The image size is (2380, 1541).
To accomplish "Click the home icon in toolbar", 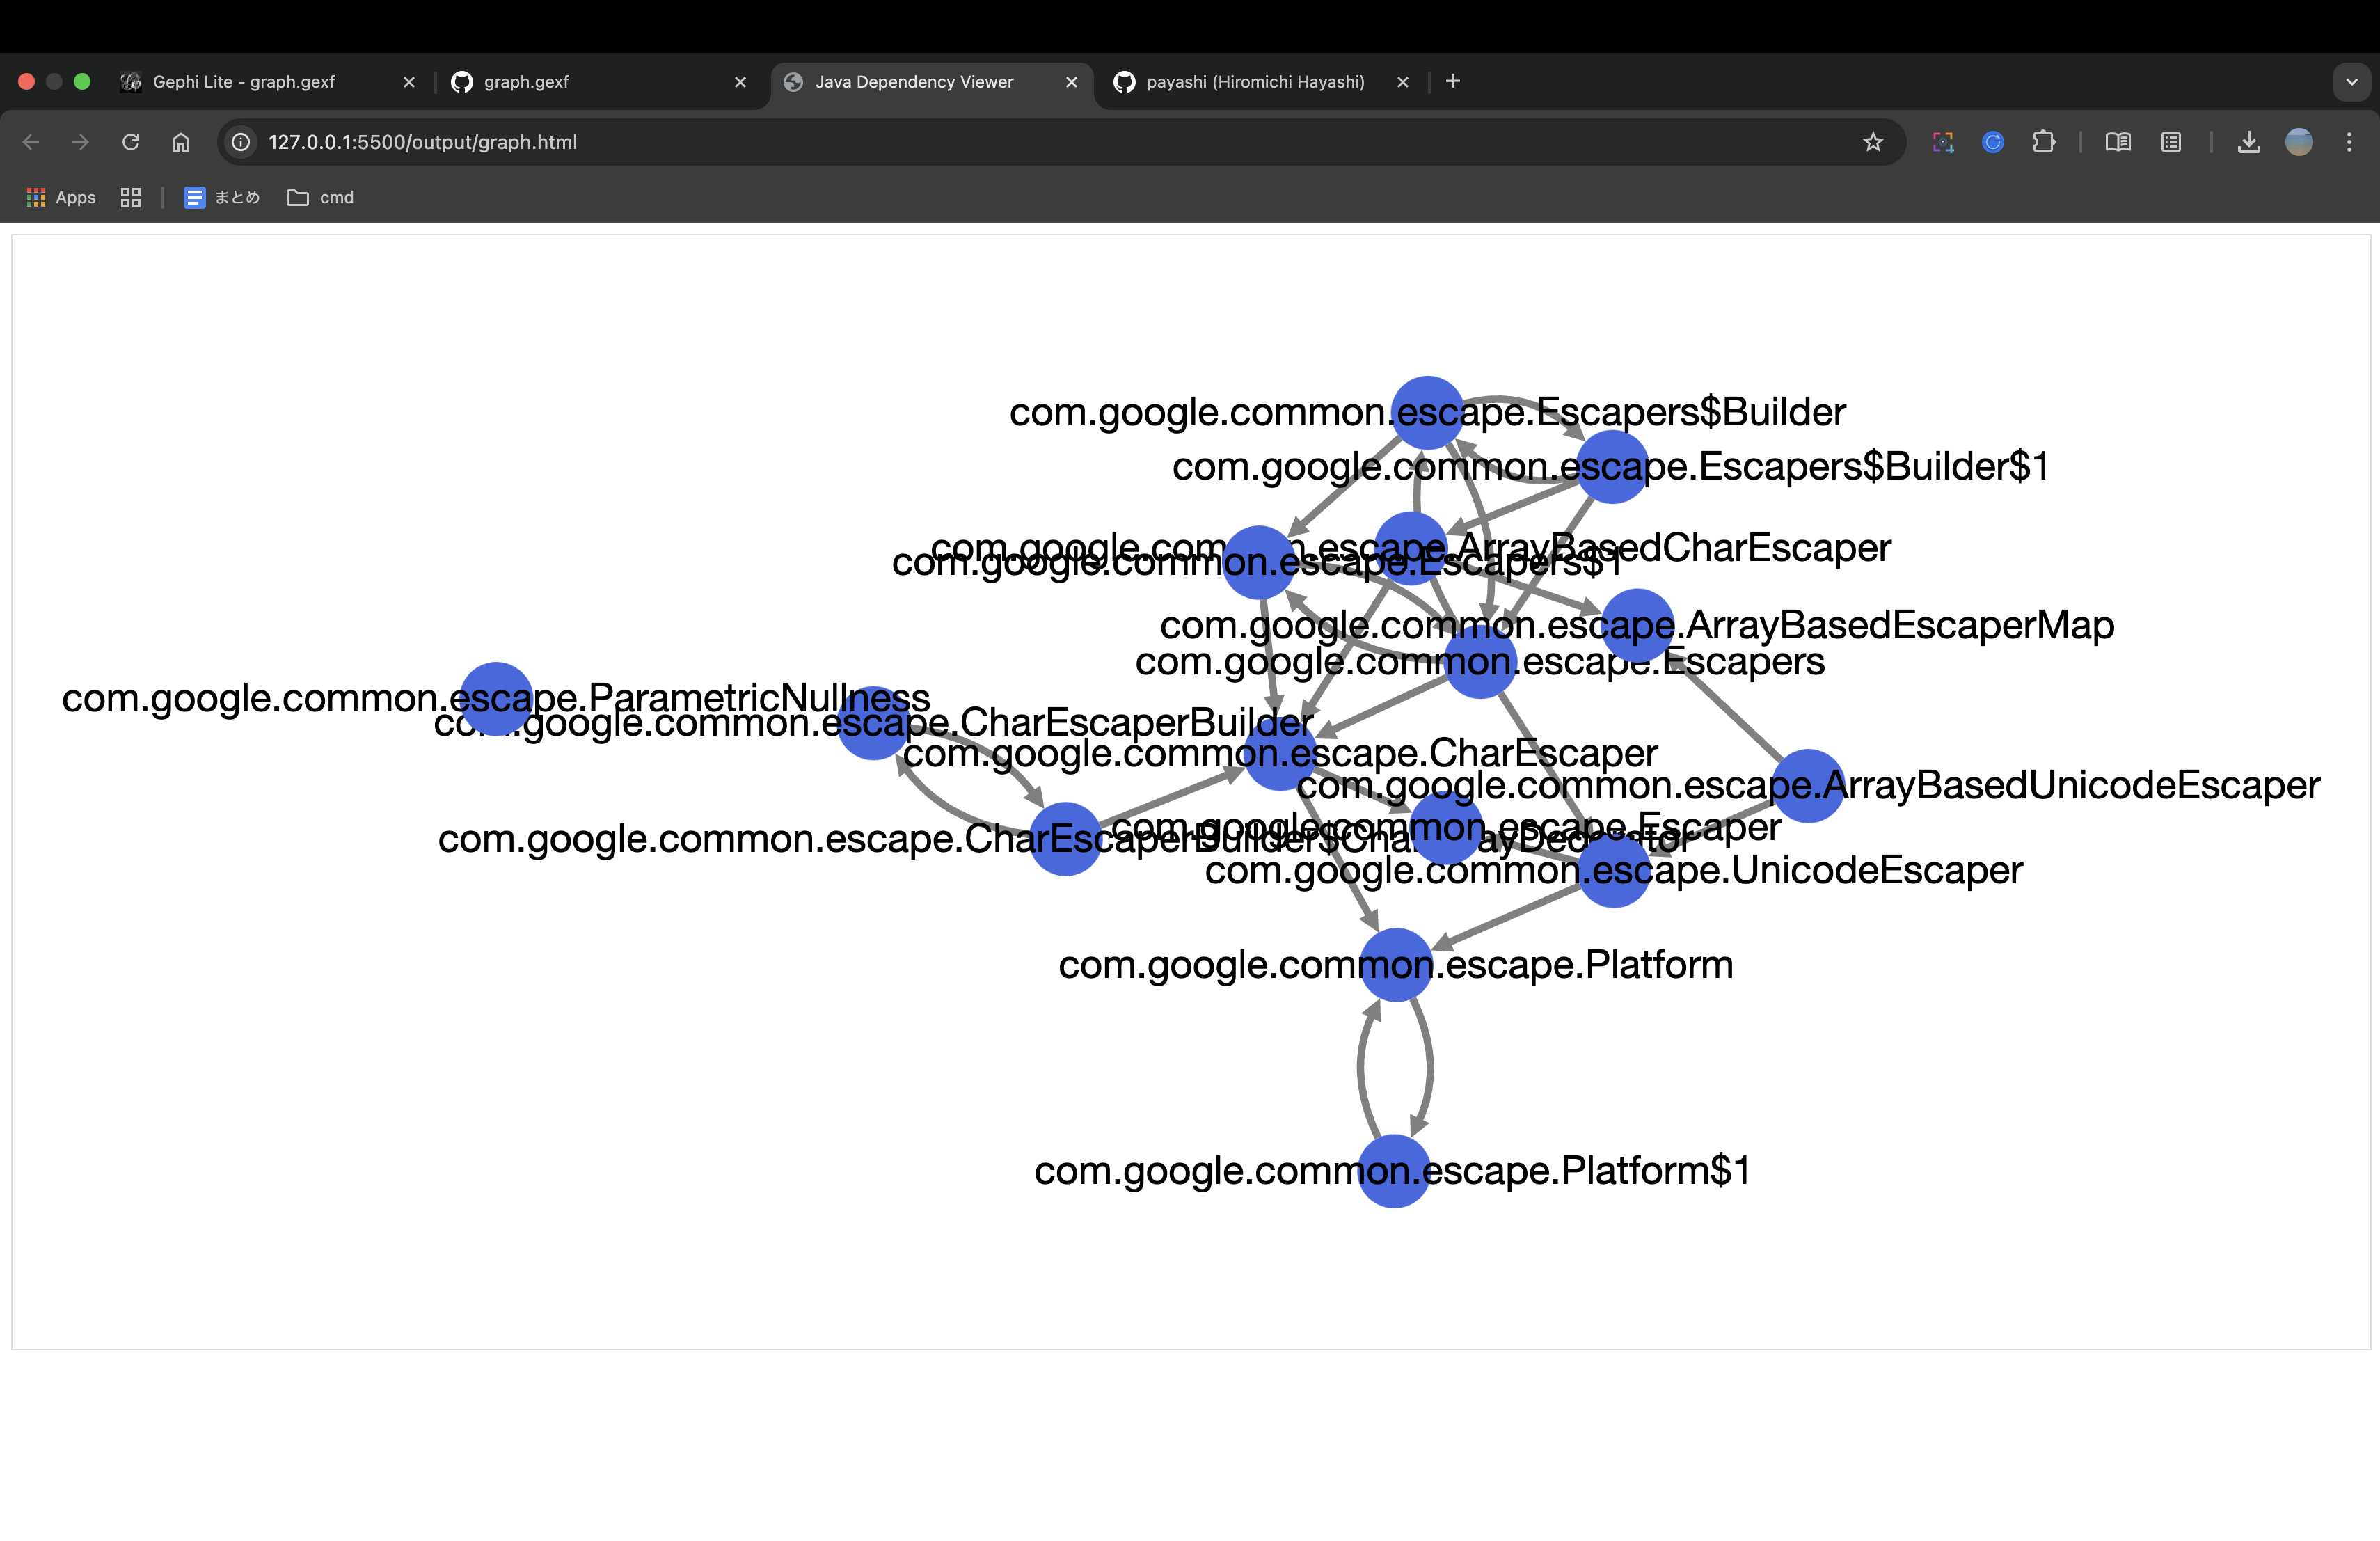I will [180, 142].
